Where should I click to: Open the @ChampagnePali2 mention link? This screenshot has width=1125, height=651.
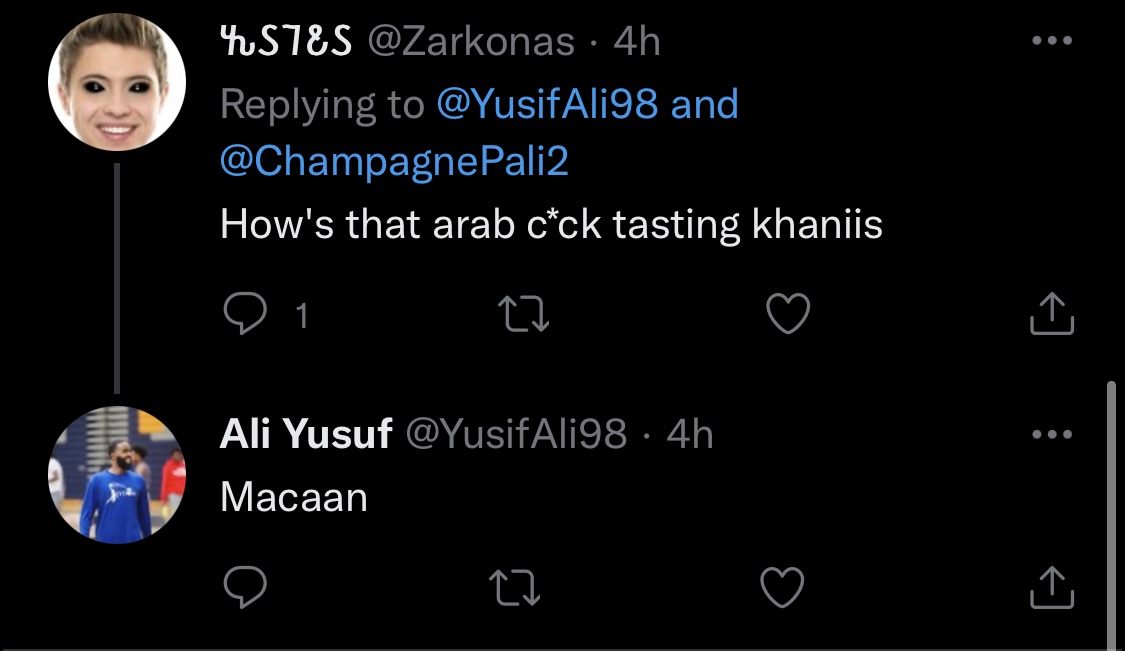point(394,161)
